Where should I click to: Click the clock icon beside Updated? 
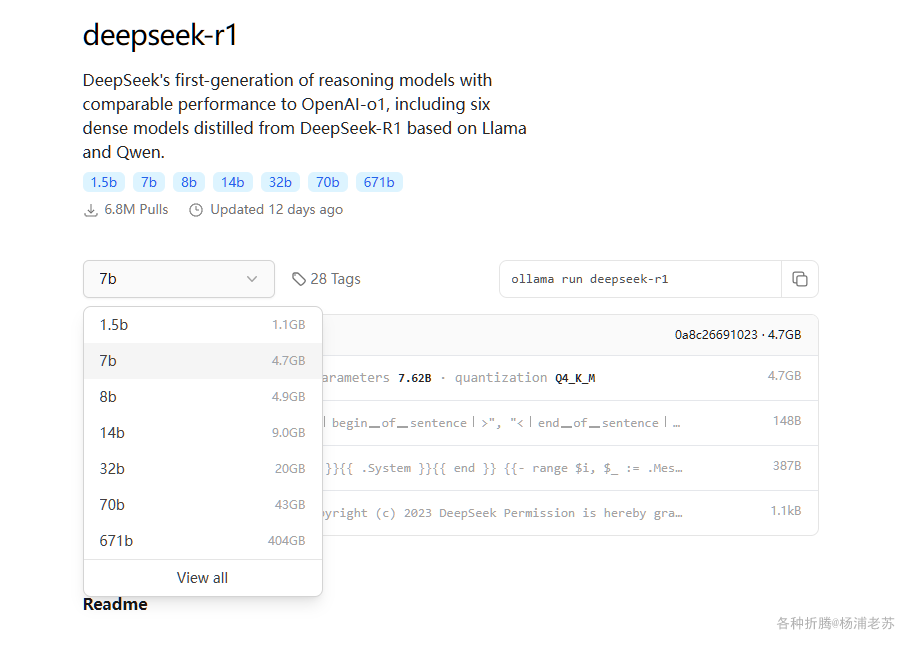pos(196,210)
